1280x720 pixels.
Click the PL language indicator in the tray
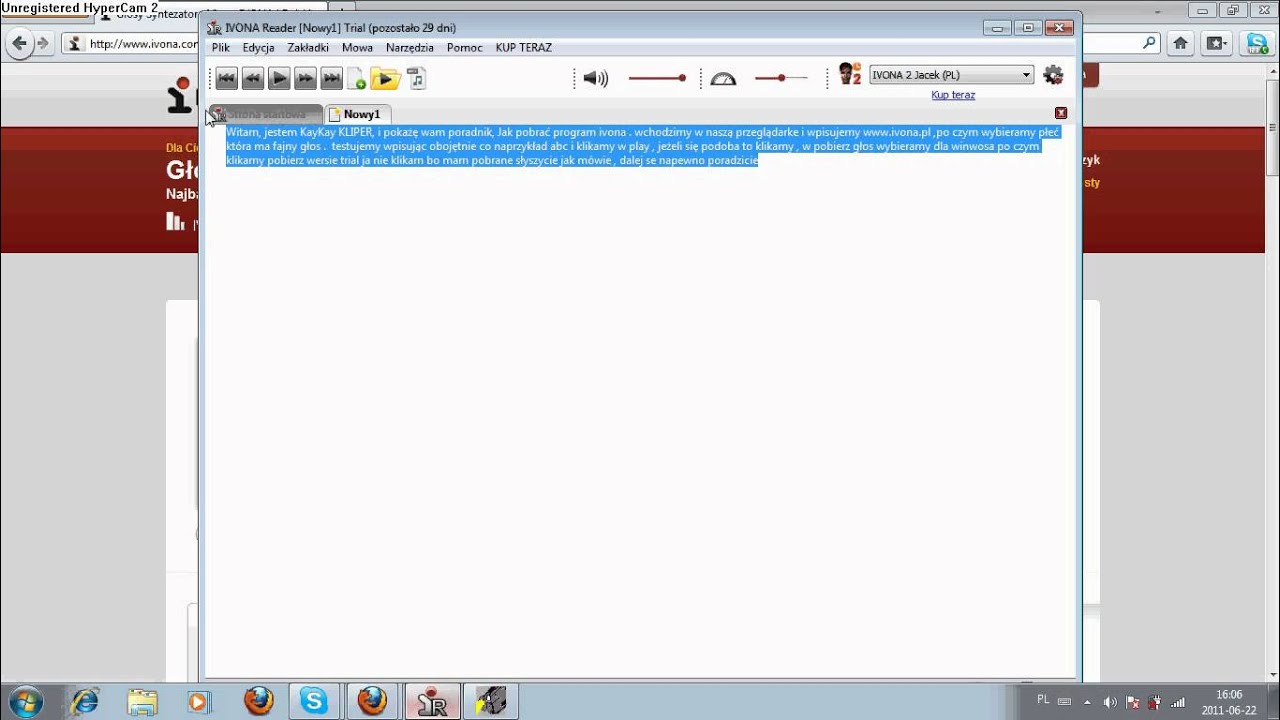(x=1043, y=700)
